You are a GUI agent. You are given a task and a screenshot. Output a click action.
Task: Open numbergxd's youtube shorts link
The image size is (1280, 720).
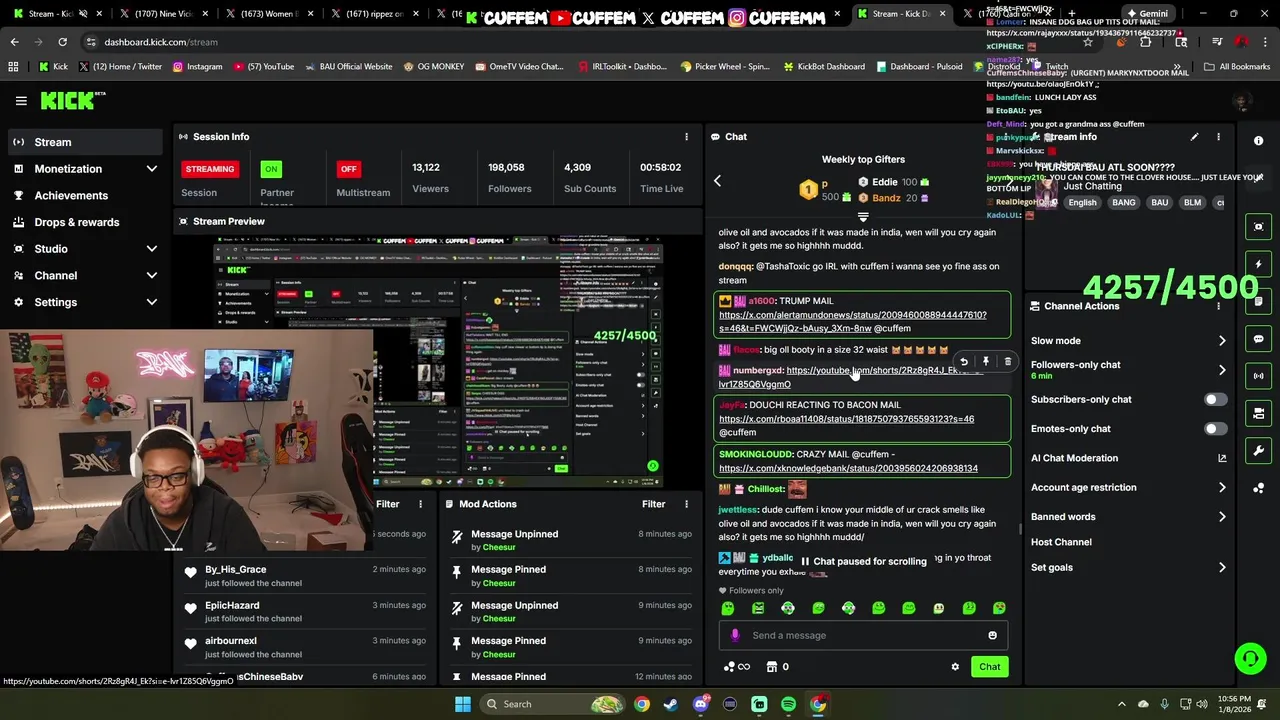852,377
